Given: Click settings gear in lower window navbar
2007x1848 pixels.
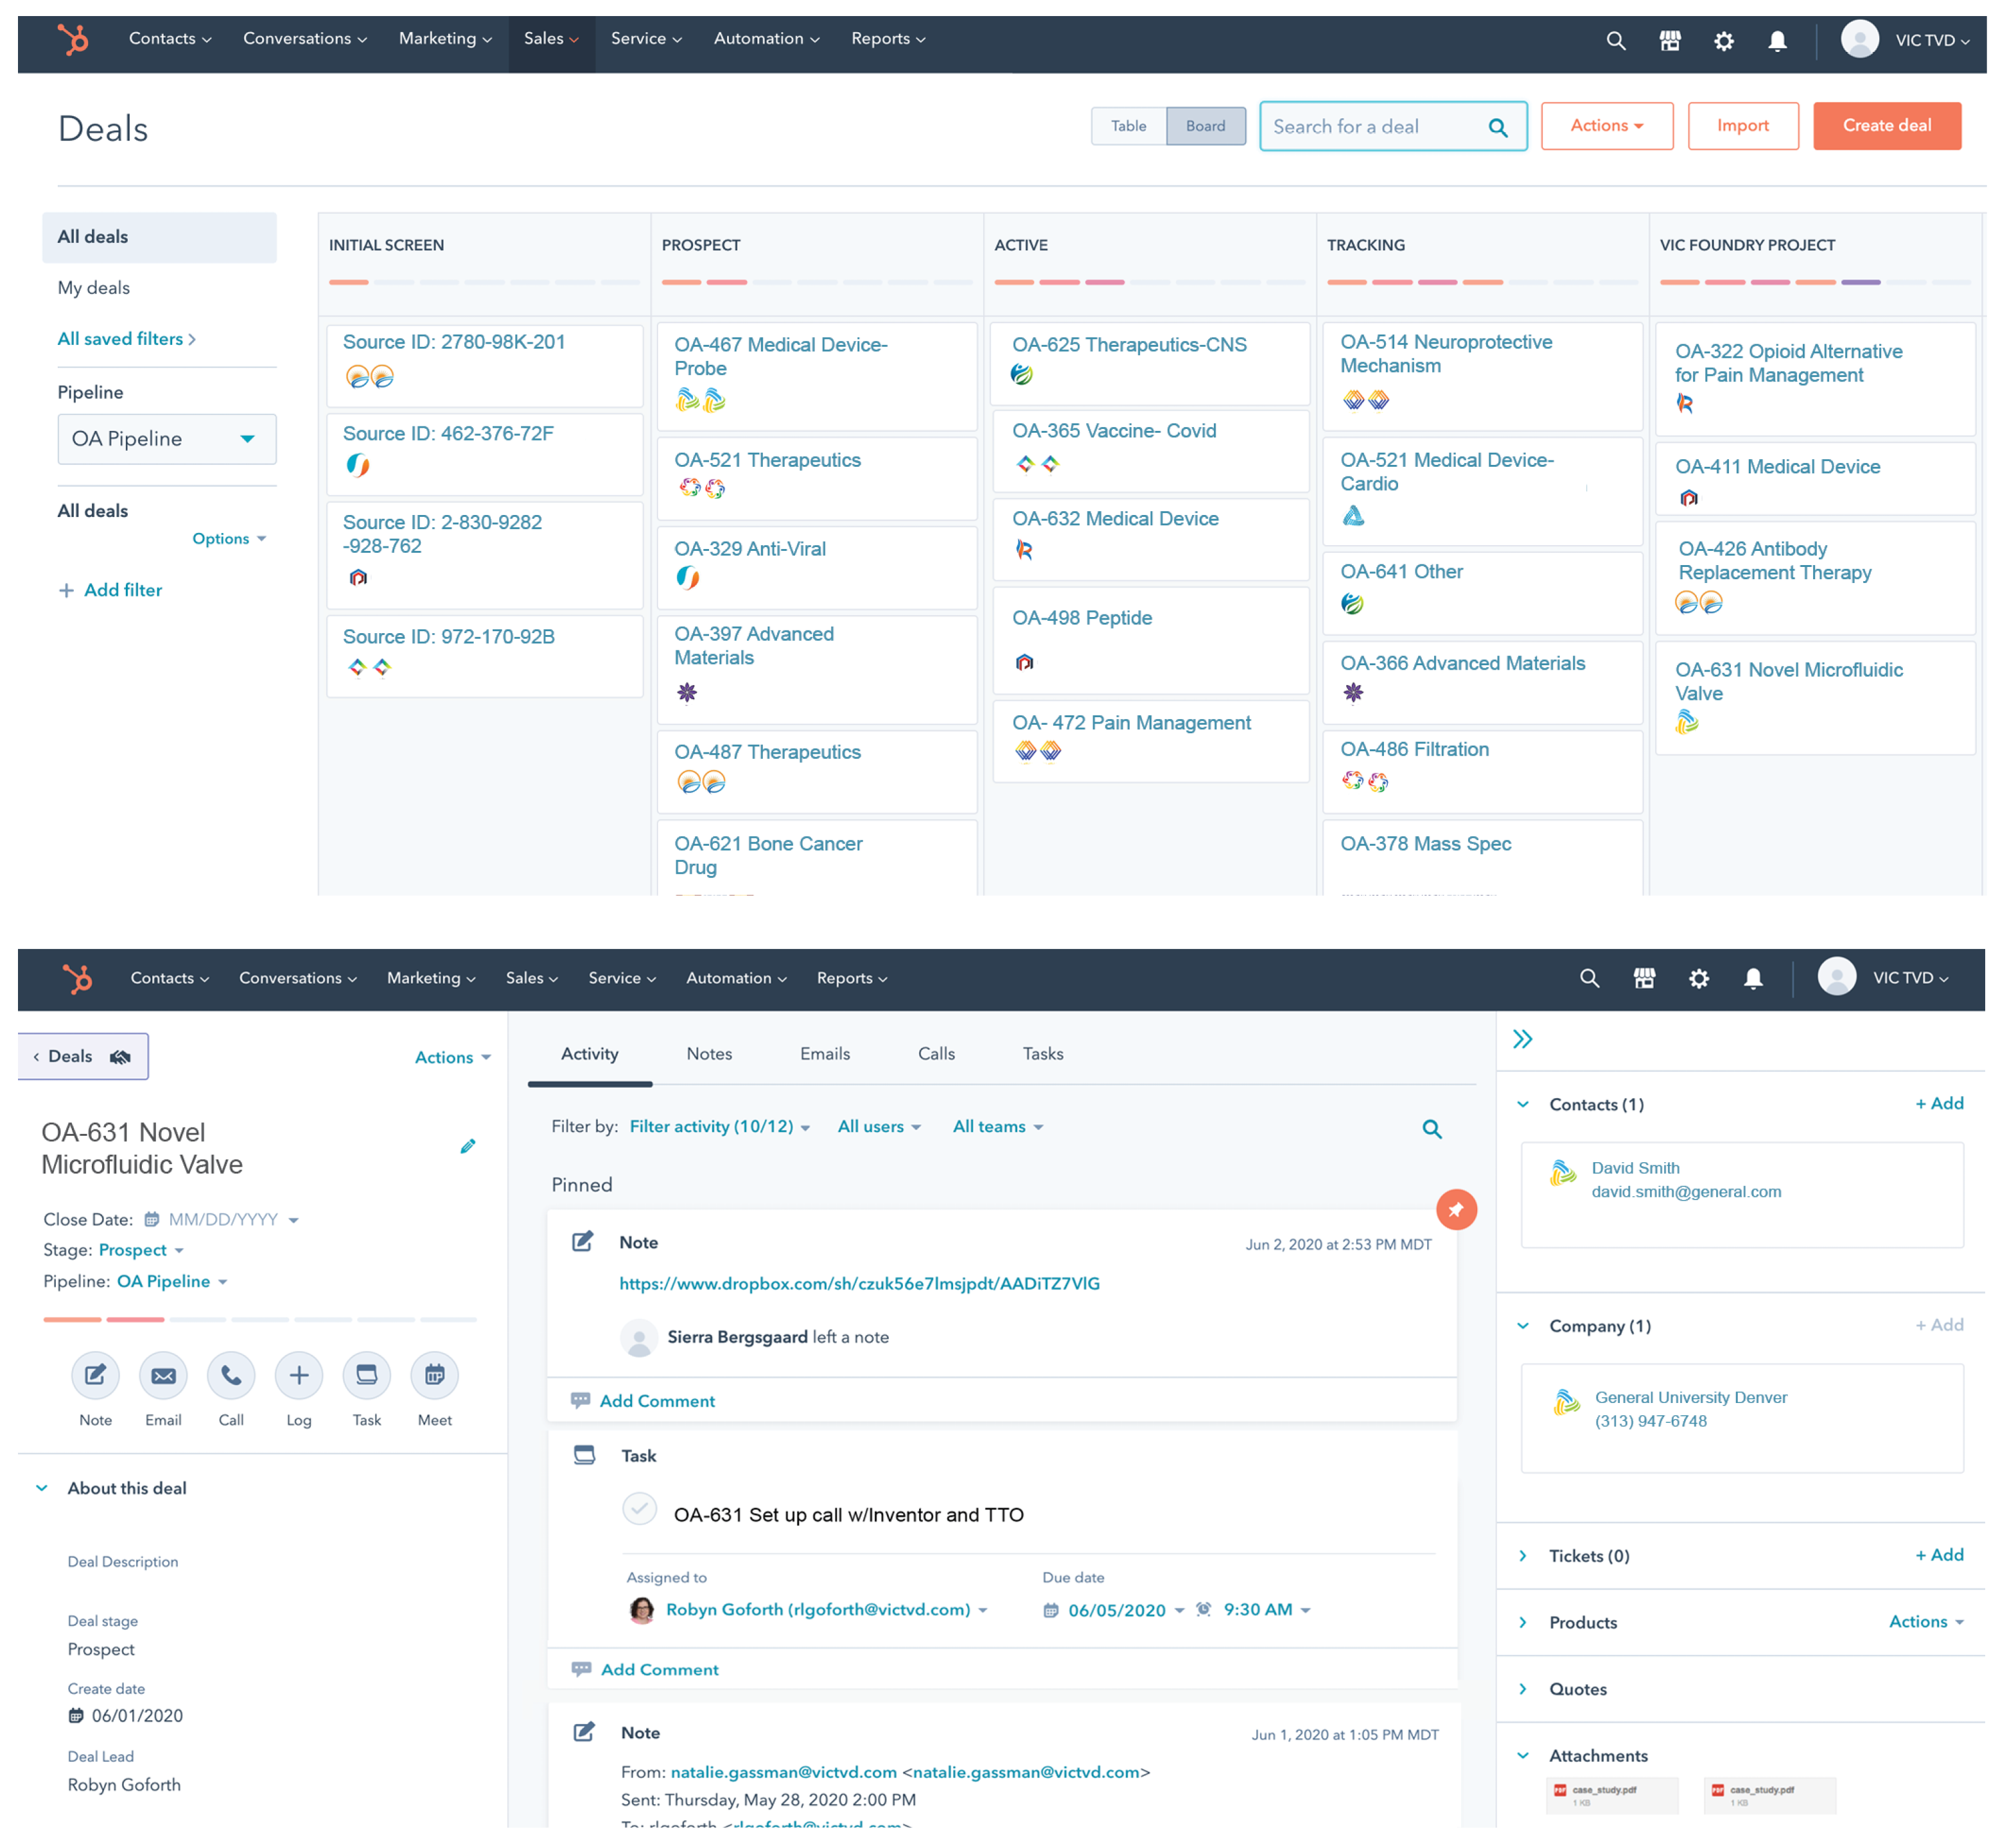Looking at the screenshot, I should click(x=1698, y=978).
